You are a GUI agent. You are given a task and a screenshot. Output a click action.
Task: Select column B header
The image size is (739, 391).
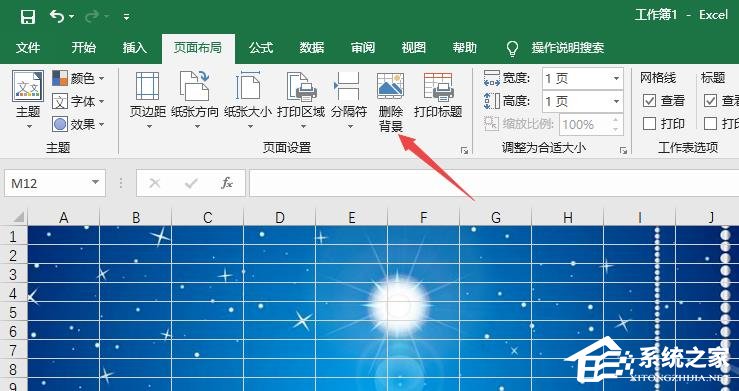[136, 217]
